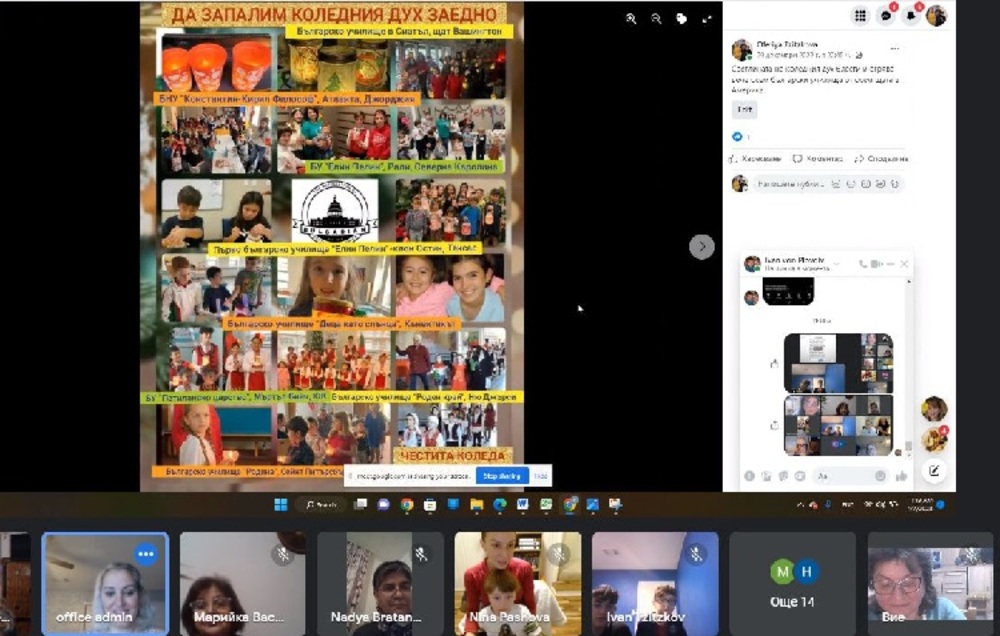This screenshot has width=1000, height=636.
Task: Open emoji picker in chat input
Action: (881, 476)
